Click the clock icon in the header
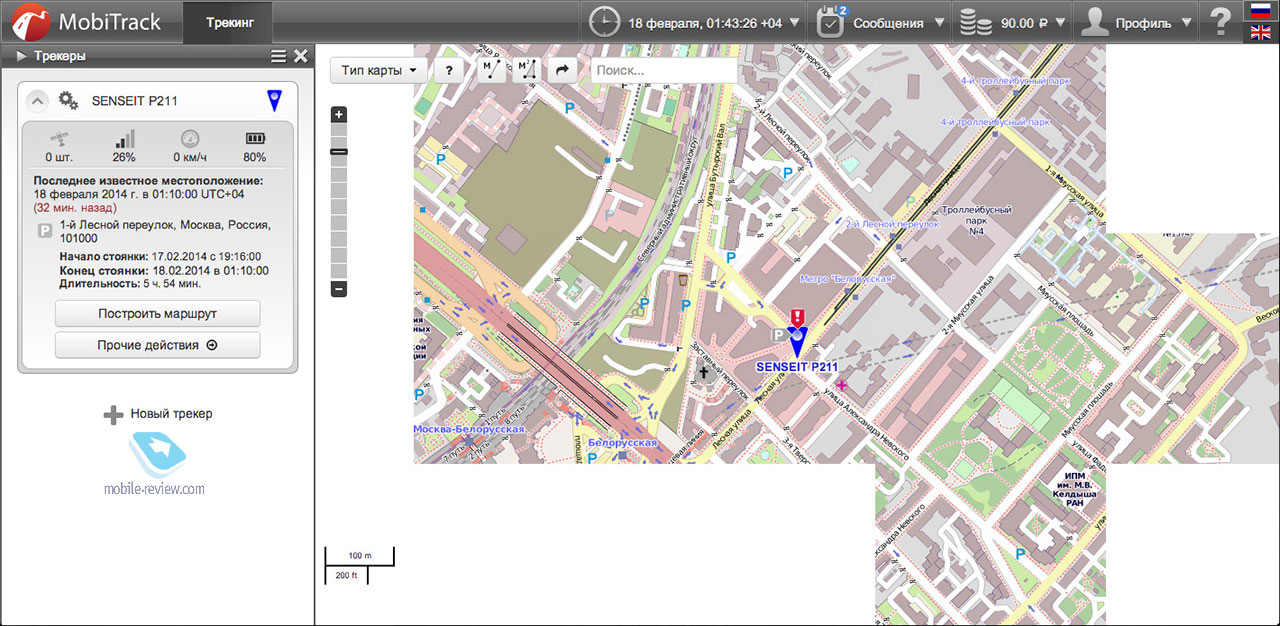 click(604, 21)
